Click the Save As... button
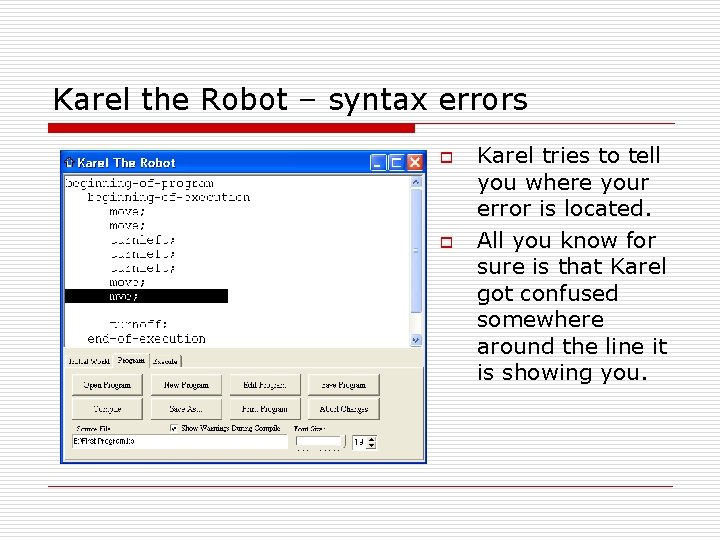Image resolution: width=720 pixels, height=540 pixels. (186, 409)
